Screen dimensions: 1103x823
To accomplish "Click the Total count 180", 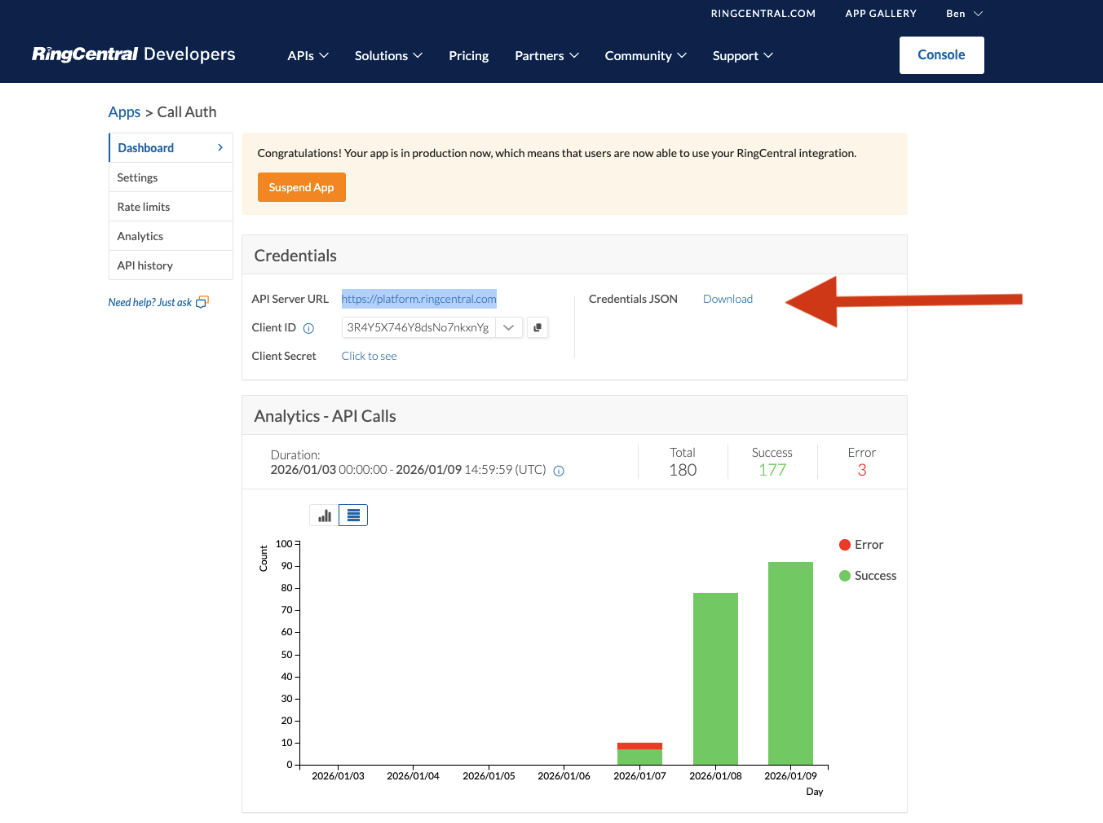I will pos(682,470).
